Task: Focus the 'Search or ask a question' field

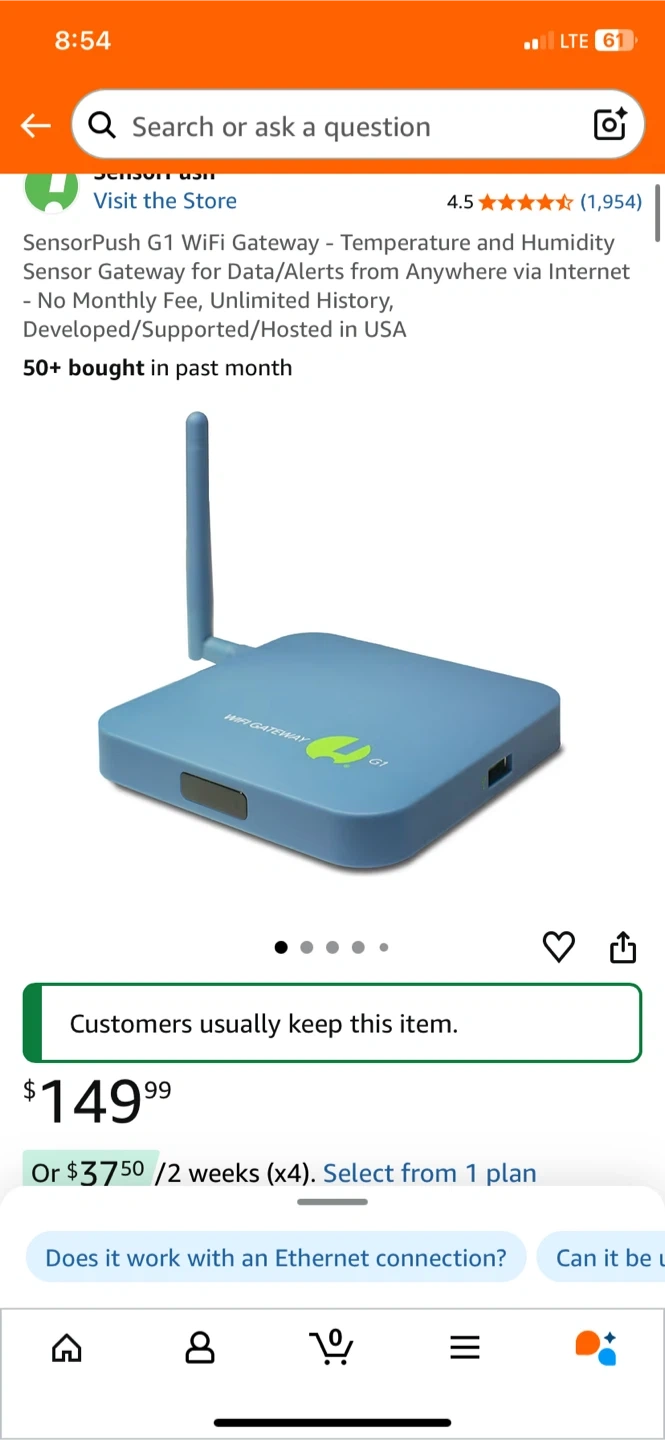Action: point(357,125)
